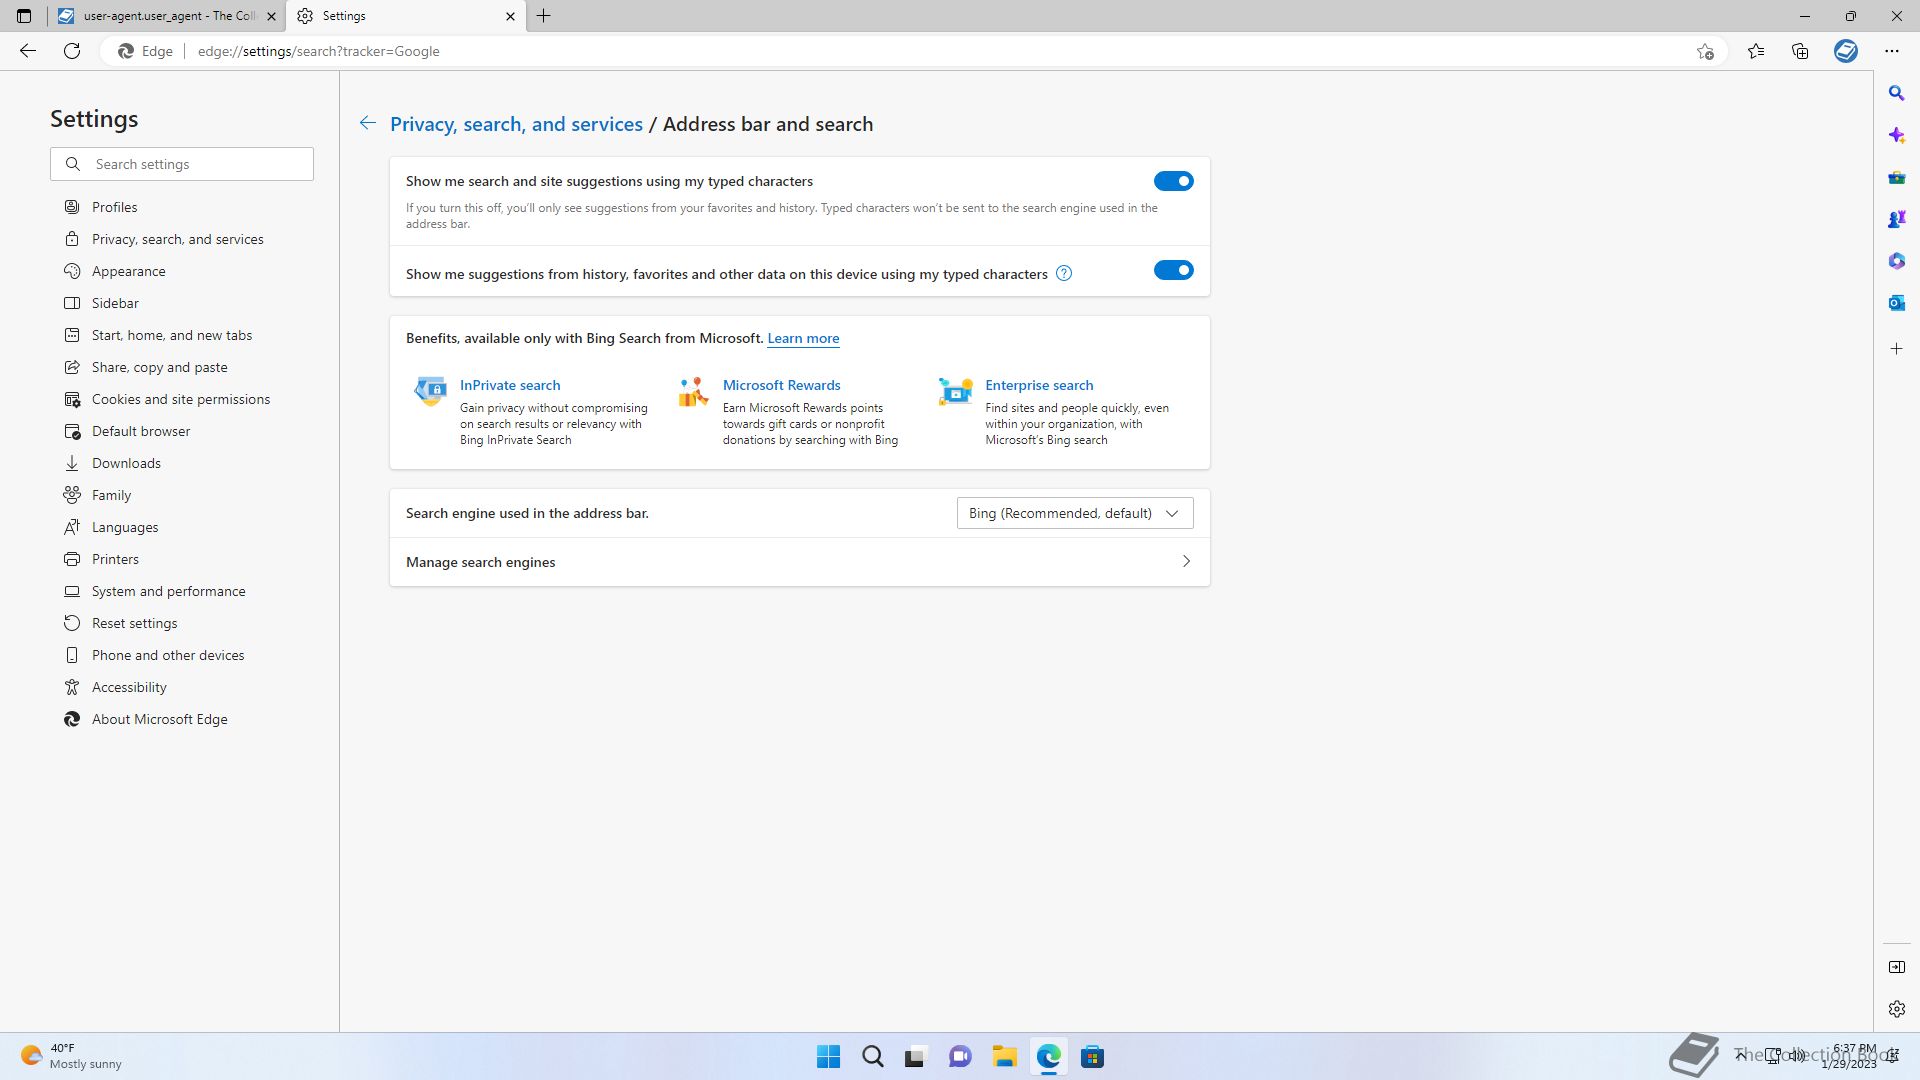Click the Enterprise search link
This screenshot has width=1920, height=1080.
(x=1039, y=385)
